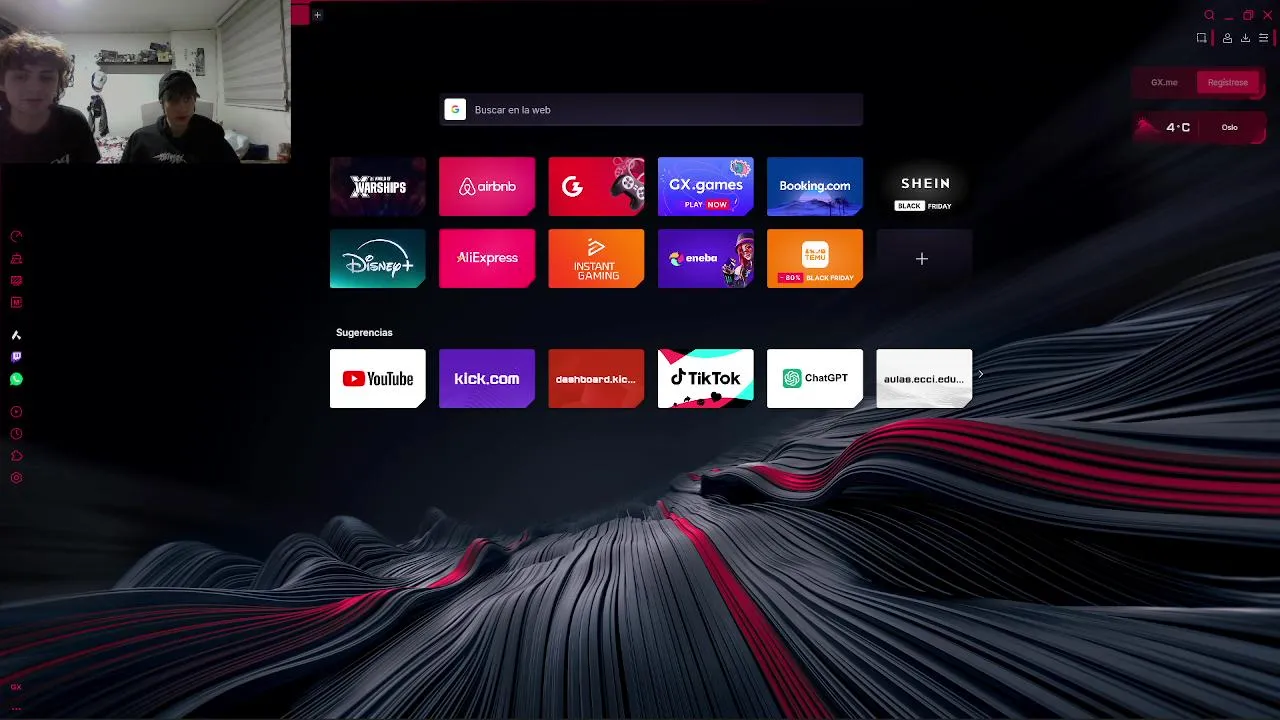This screenshot has width=1280, height=720.
Task: Click the Oslo weather location
Action: tap(1230, 127)
